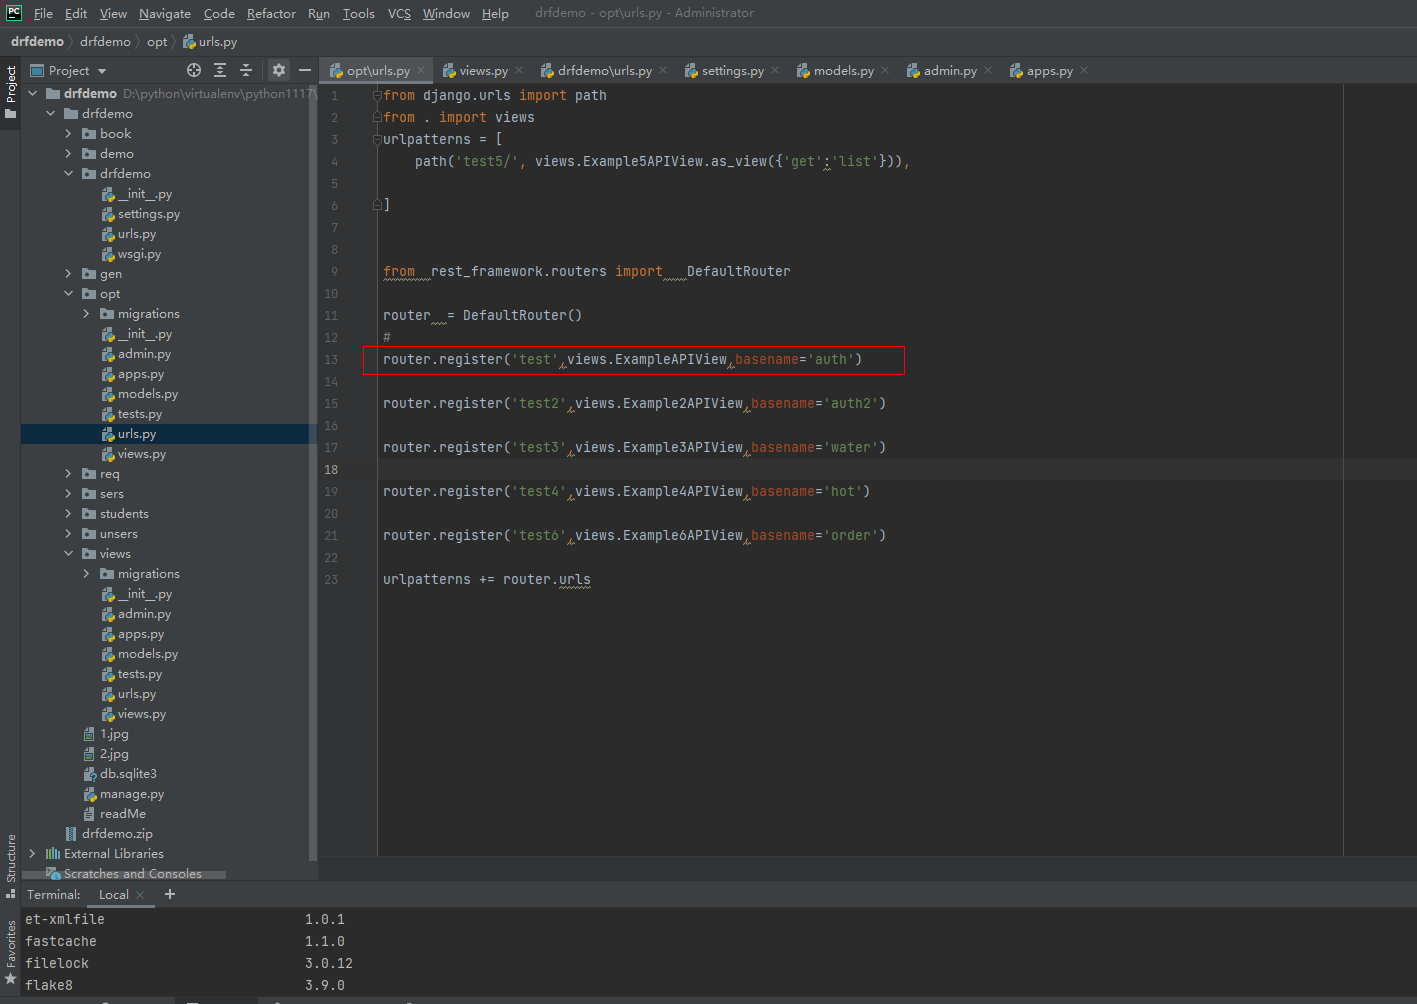Open the Structure tool window sidebar button
The width and height of the screenshot is (1417, 1004).
point(11,865)
